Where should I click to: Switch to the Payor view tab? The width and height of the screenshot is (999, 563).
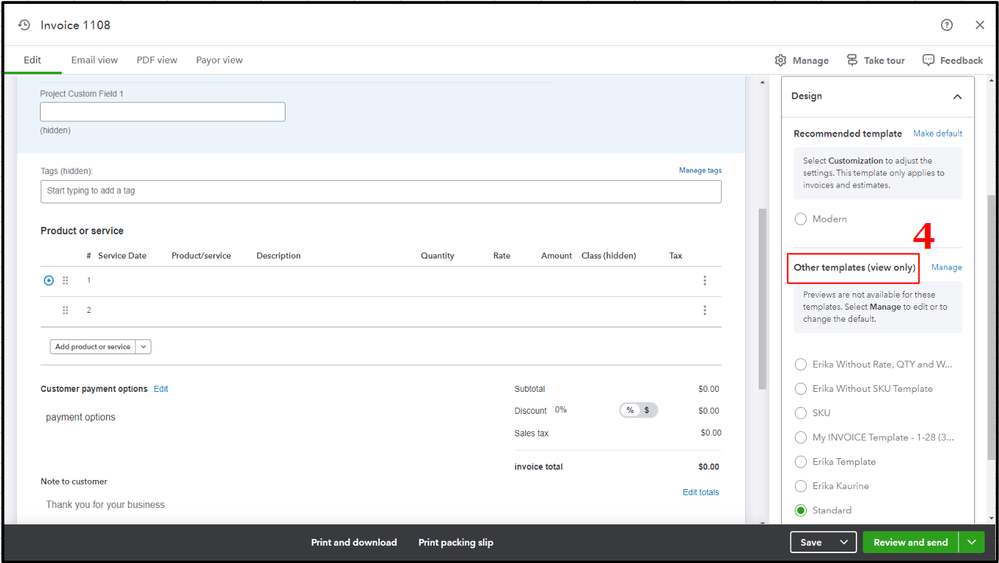pos(219,60)
